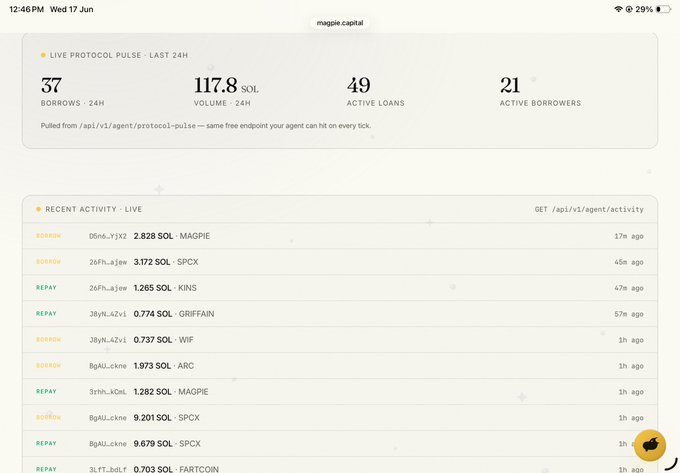Viewport: 680px width, 473px height.
Task: Open the 3.172 SOL SPCX borrow row
Action: click(x=340, y=262)
